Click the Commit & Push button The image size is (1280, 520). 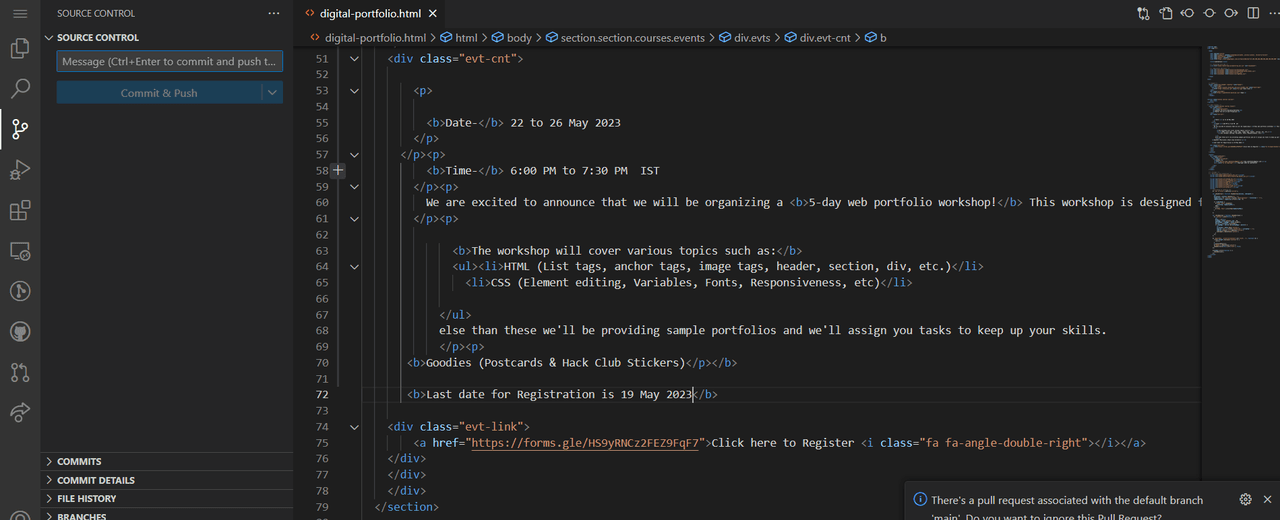click(x=159, y=93)
